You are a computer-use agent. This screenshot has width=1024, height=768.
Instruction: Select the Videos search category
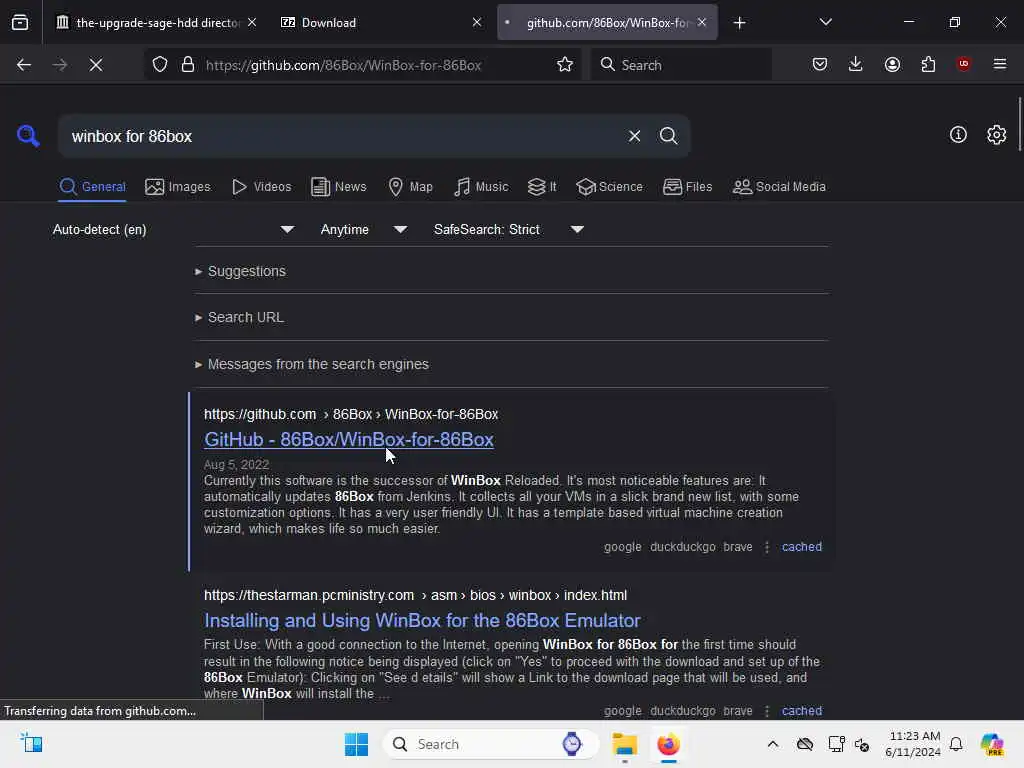tap(261, 187)
